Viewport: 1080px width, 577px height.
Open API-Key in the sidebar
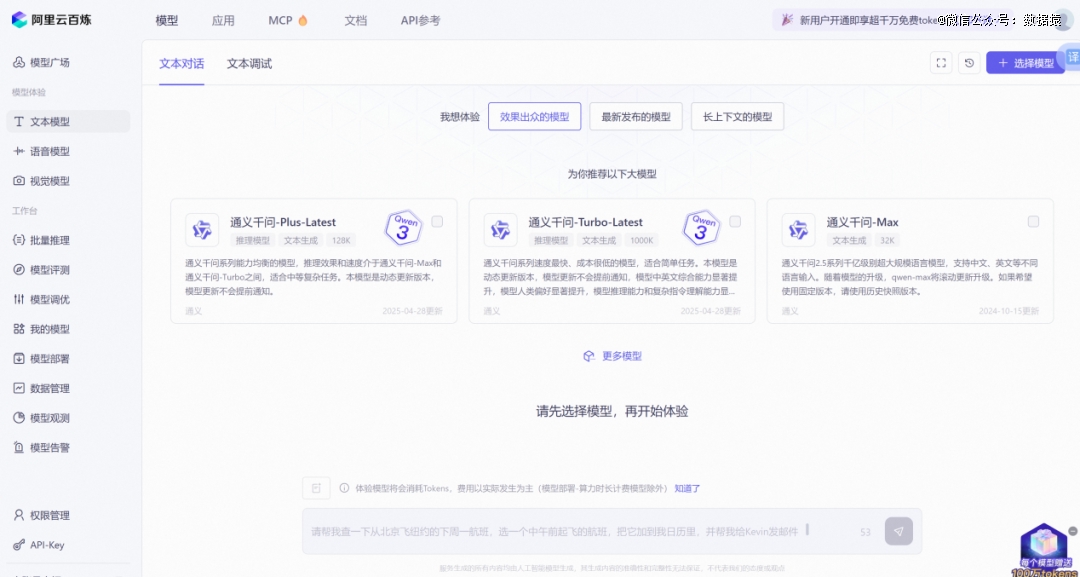(x=46, y=545)
